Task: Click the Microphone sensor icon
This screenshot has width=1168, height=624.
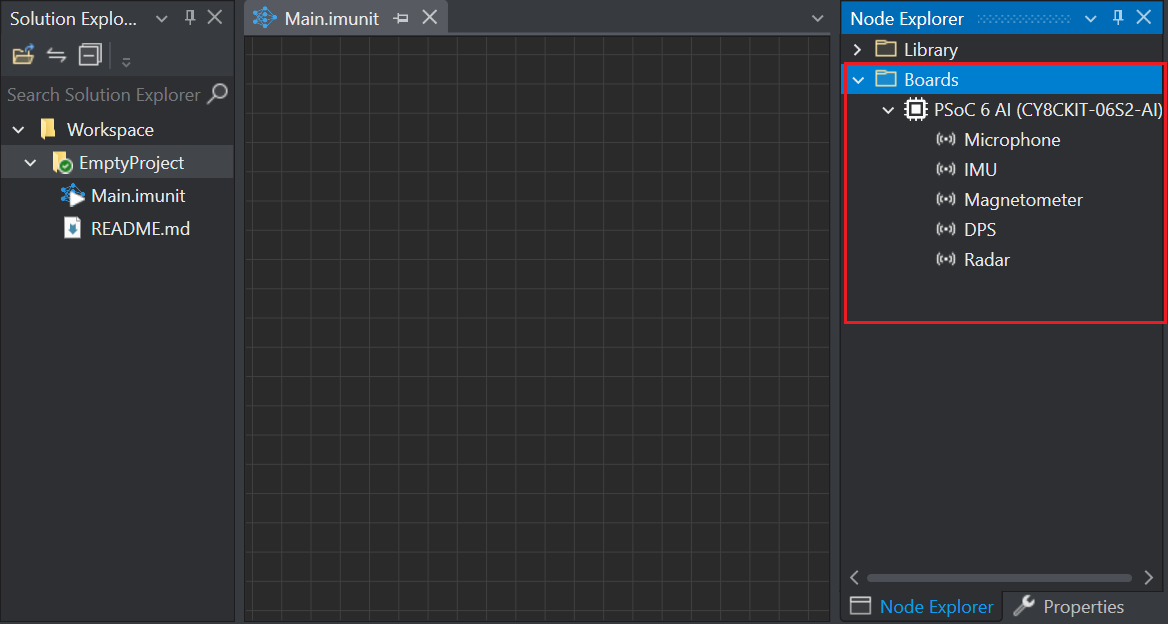Action: coord(946,139)
